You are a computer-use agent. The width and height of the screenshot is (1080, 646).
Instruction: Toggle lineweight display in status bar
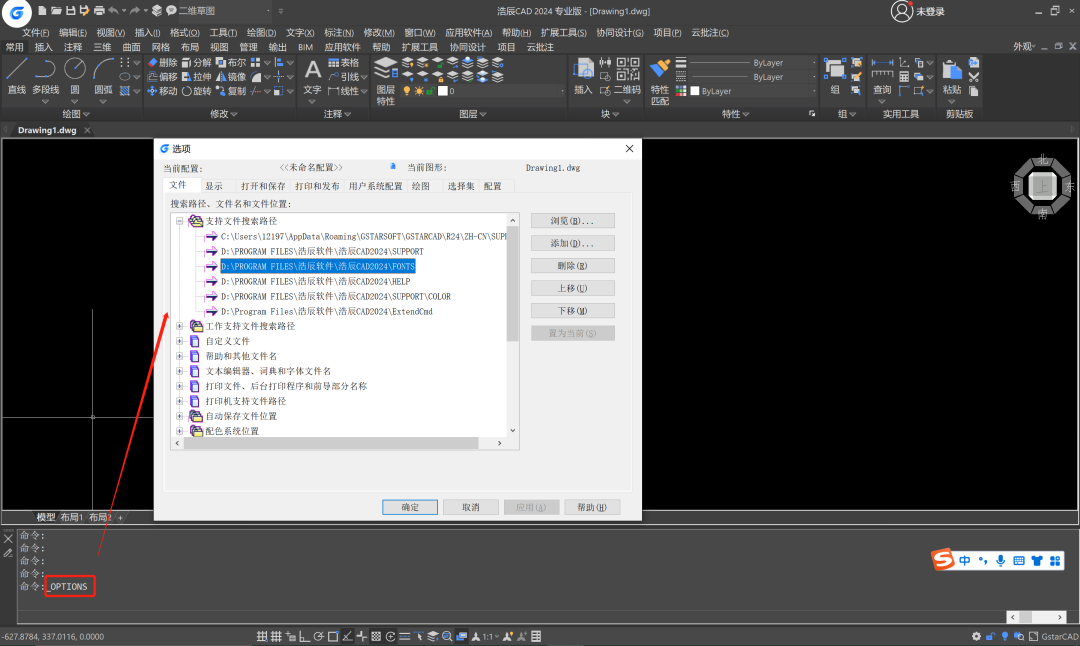tap(404, 636)
